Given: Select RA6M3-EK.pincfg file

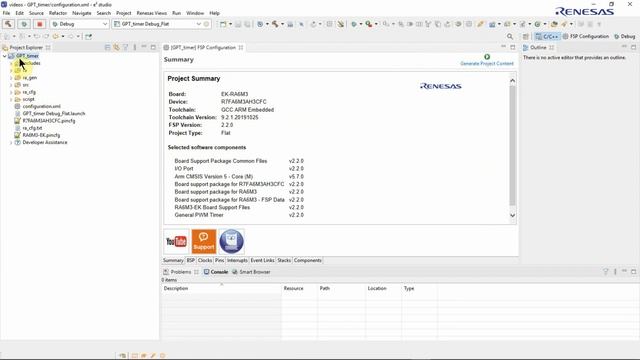Looking at the screenshot, I should pyautogui.click(x=41, y=135).
